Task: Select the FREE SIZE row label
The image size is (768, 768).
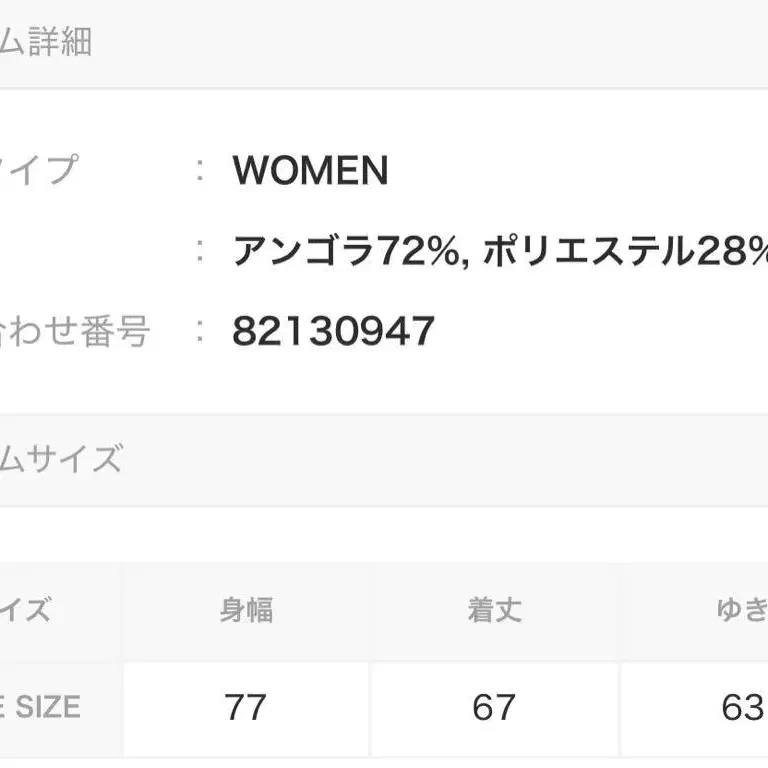Action: tap(40, 708)
